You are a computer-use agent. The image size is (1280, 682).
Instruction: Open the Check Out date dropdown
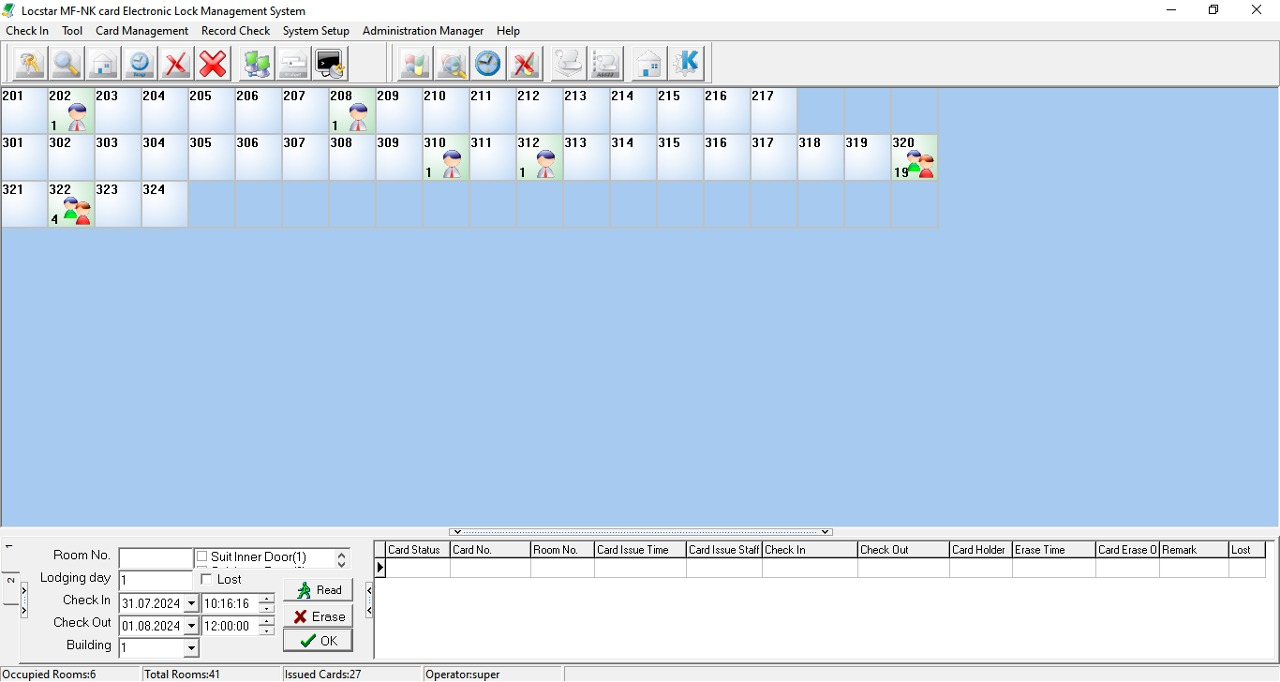tap(191, 626)
